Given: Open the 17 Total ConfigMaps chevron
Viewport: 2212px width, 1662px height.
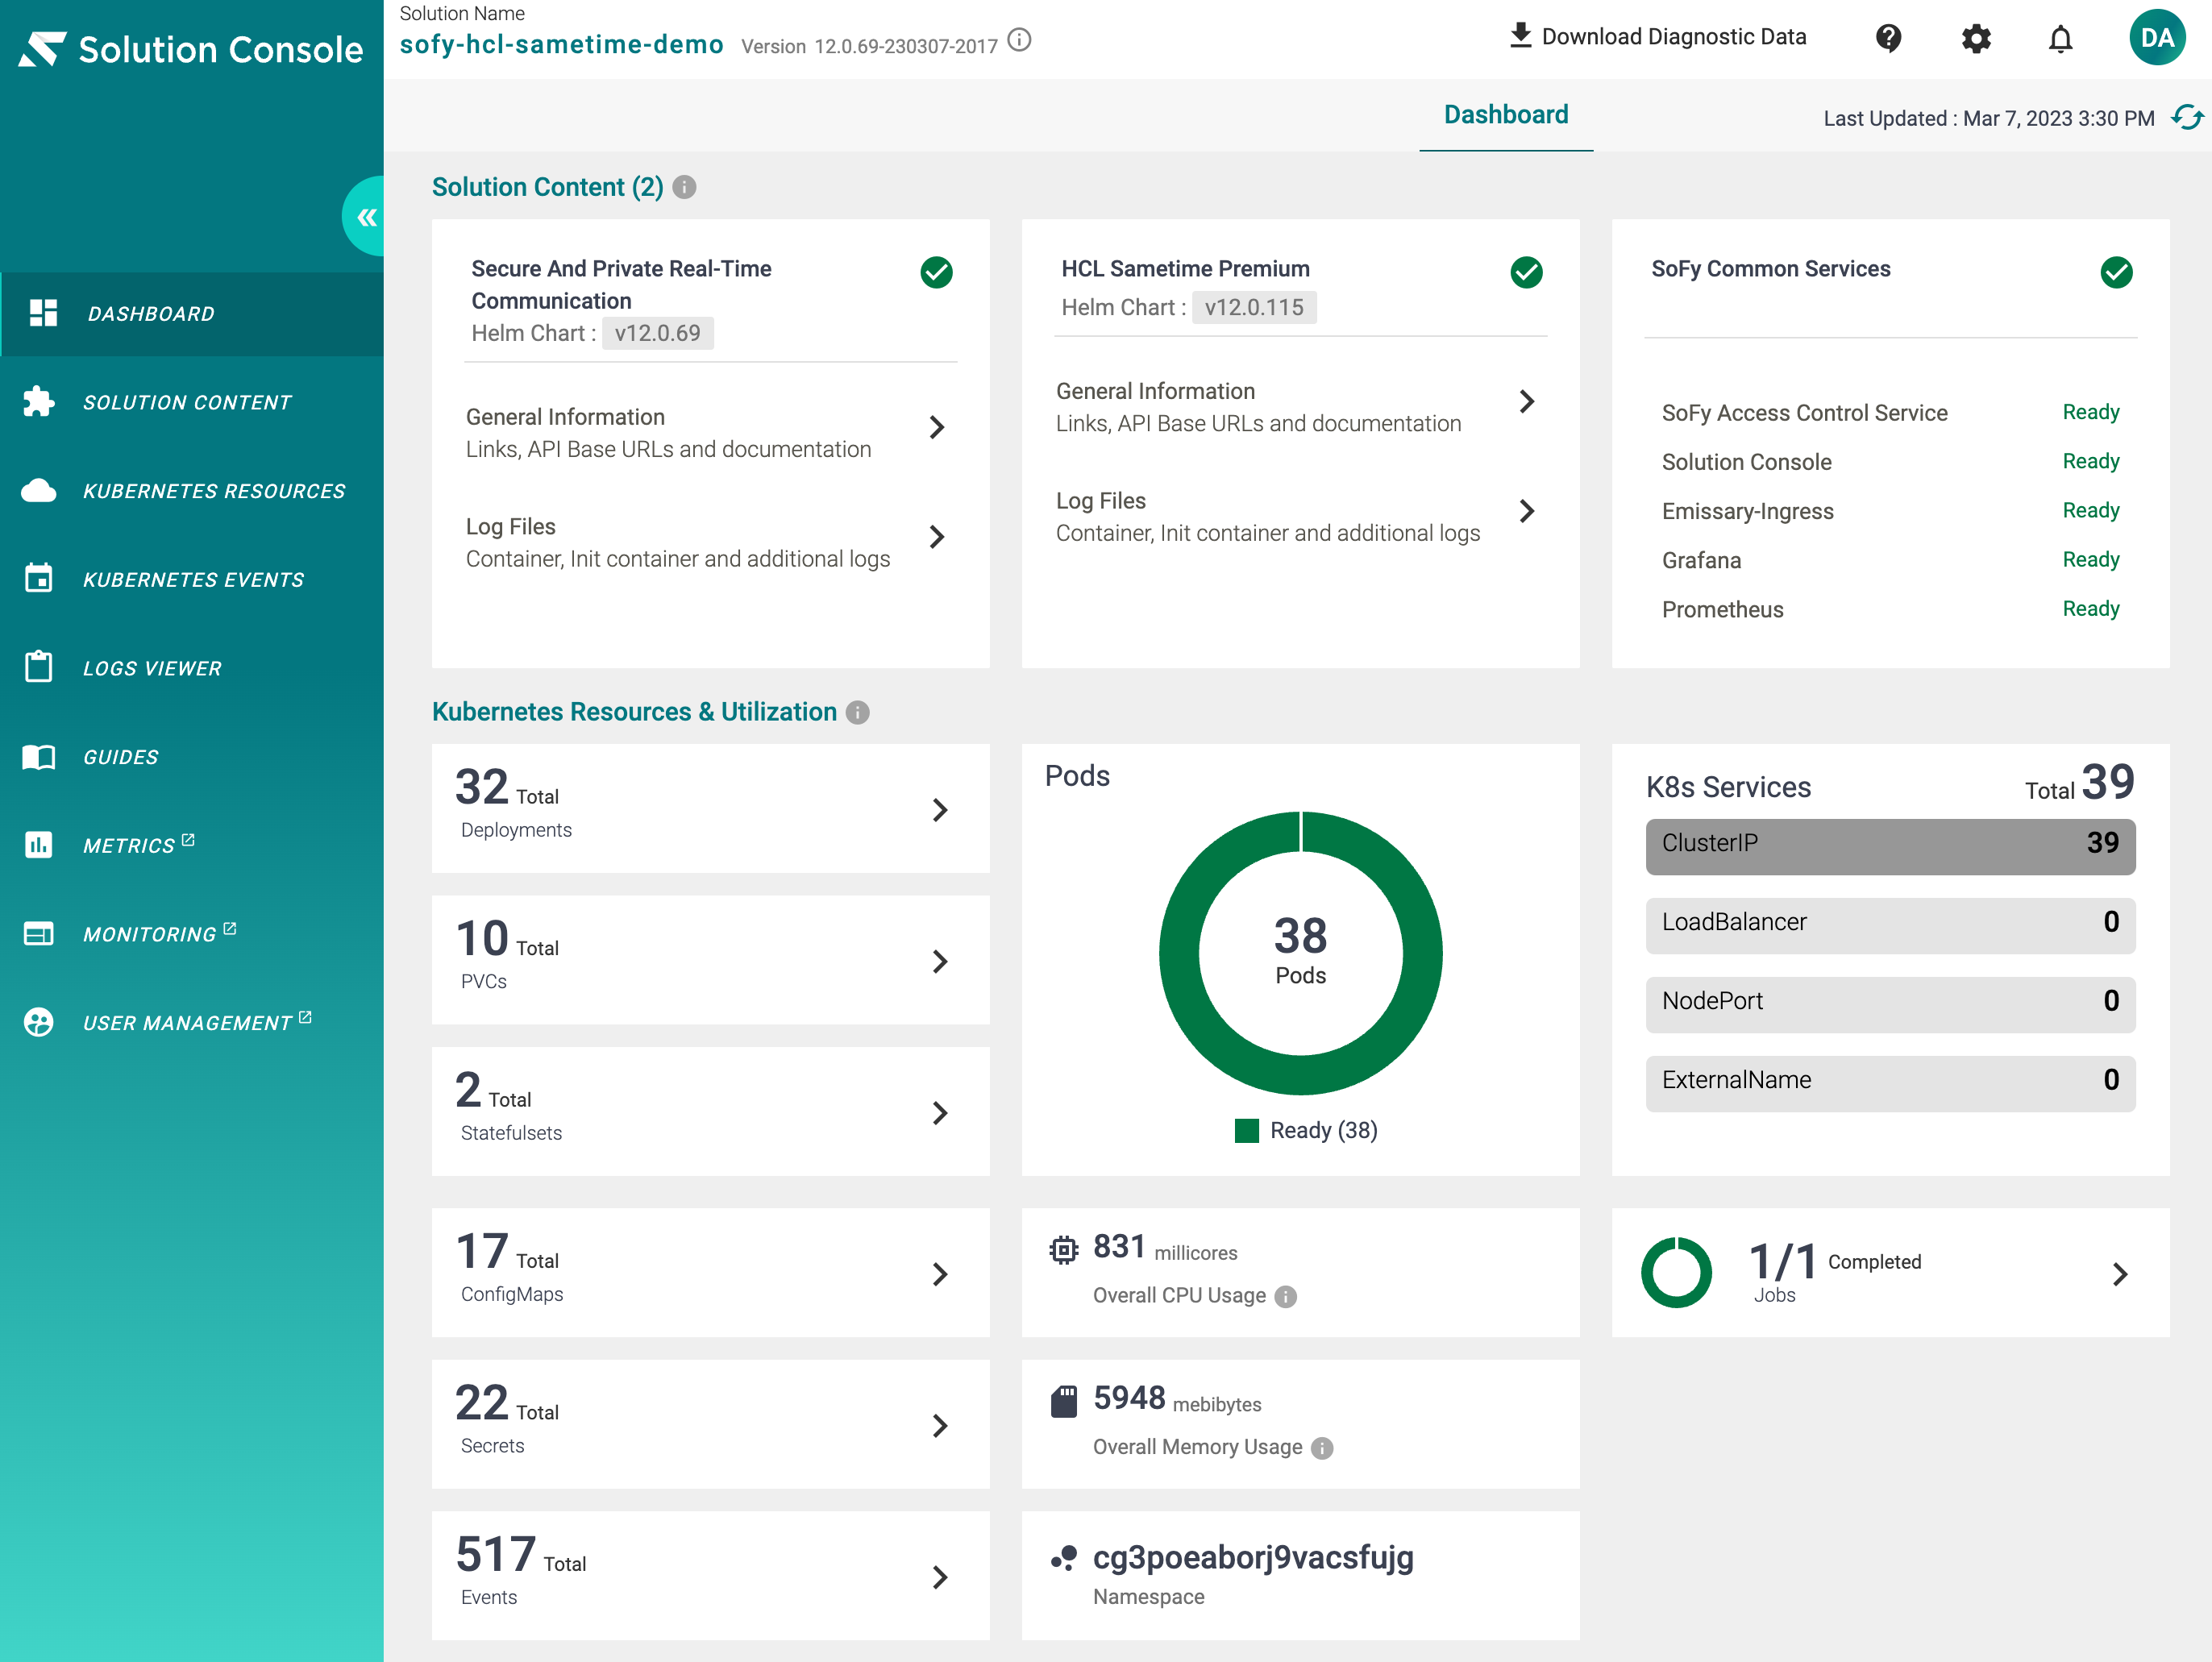Looking at the screenshot, I should click(x=939, y=1274).
